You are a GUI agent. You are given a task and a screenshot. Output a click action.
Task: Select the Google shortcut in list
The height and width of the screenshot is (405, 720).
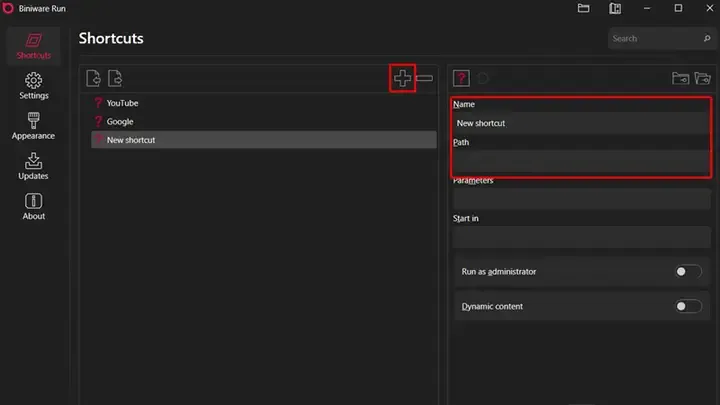pyautogui.click(x=120, y=121)
